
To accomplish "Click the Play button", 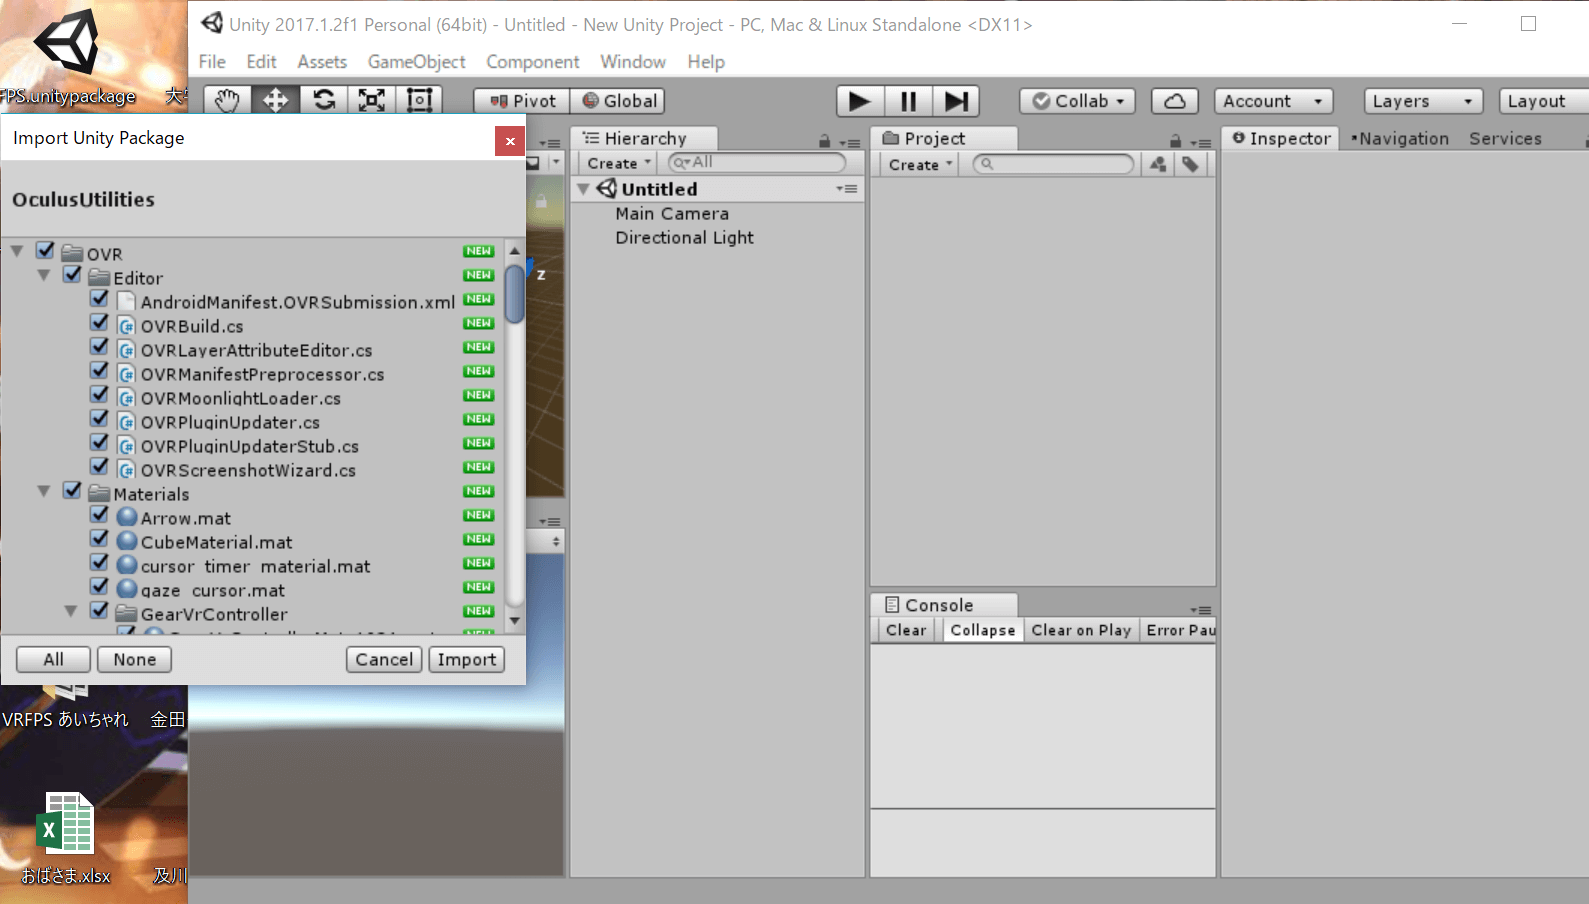I will tap(860, 101).
